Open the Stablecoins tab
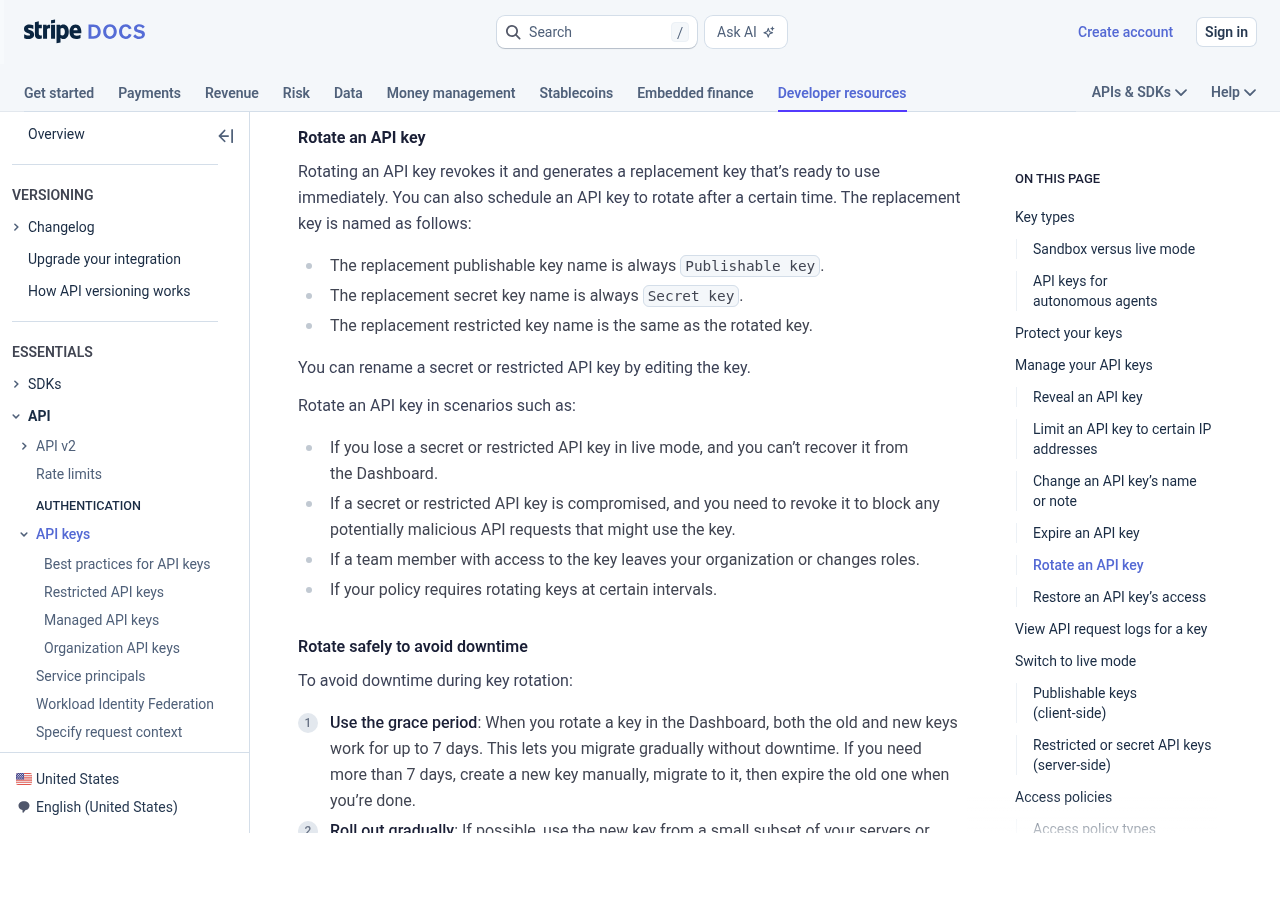This screenshot has height=900, width=1280. (576, 93)
